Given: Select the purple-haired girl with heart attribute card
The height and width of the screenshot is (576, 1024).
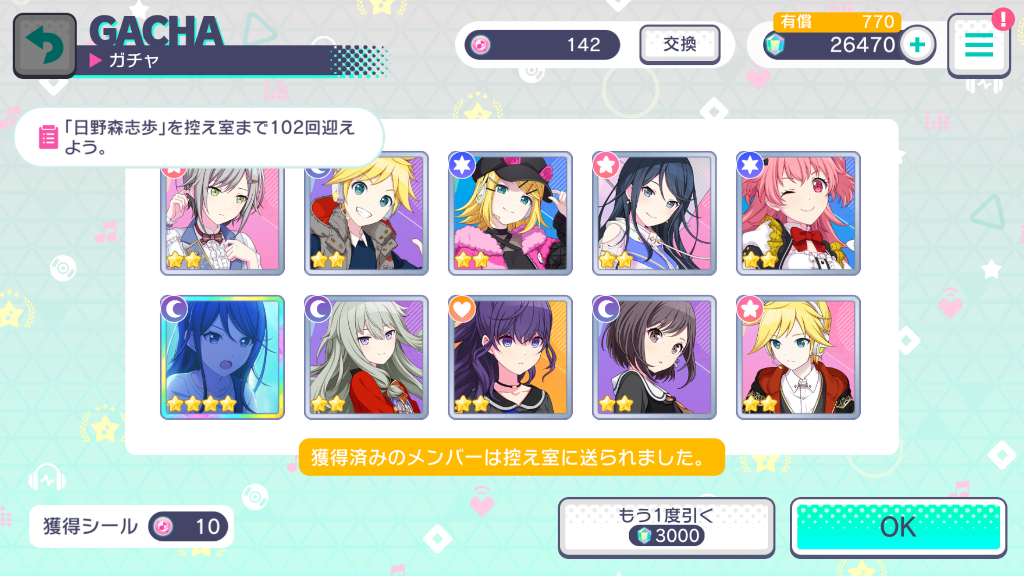Looking at the screenshot, I should tap(510, 357).
